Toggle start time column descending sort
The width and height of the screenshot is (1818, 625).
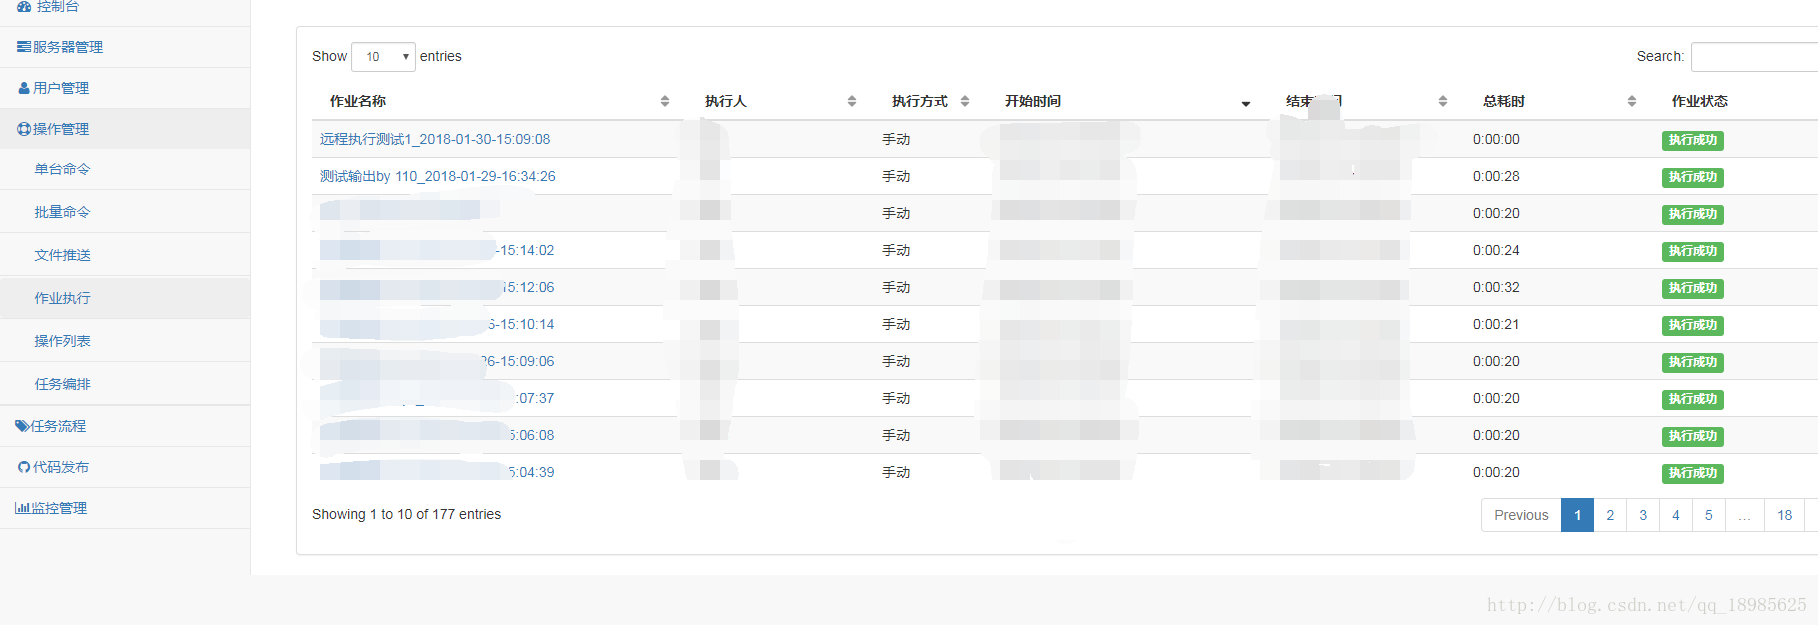point(1246,103)
